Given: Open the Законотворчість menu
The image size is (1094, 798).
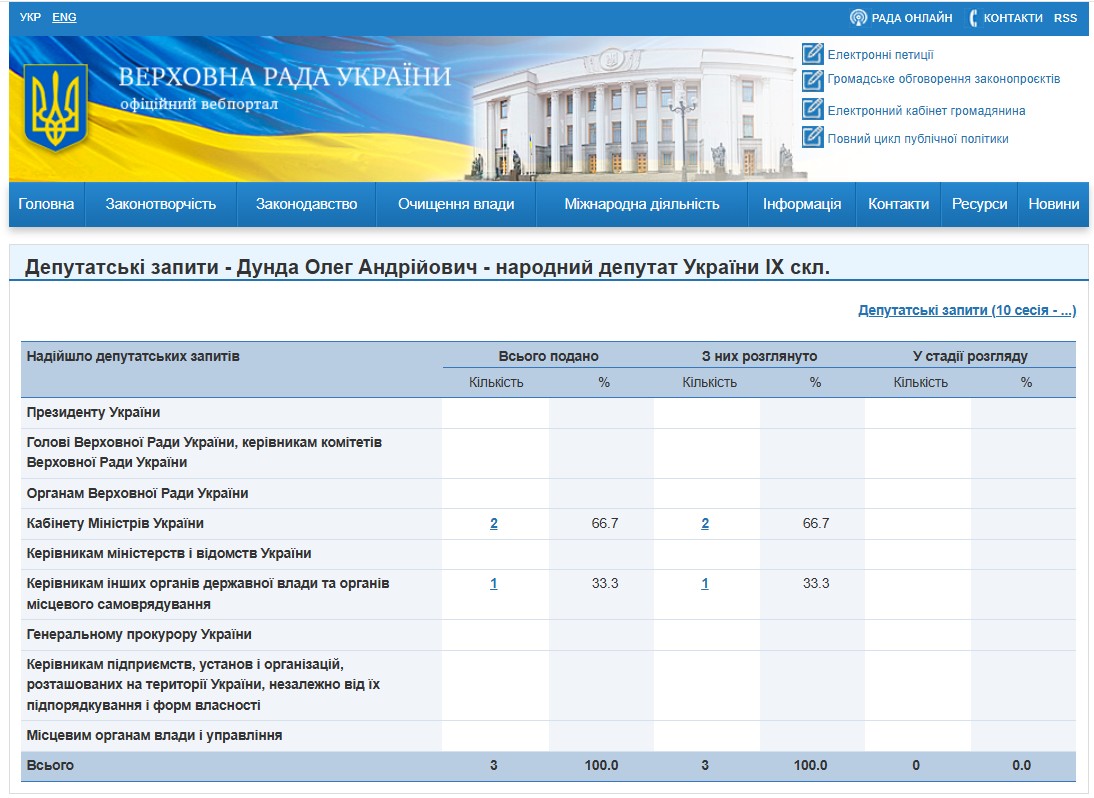Looking at the screenshot, I should pyautogui.click(x=160, y=204).
